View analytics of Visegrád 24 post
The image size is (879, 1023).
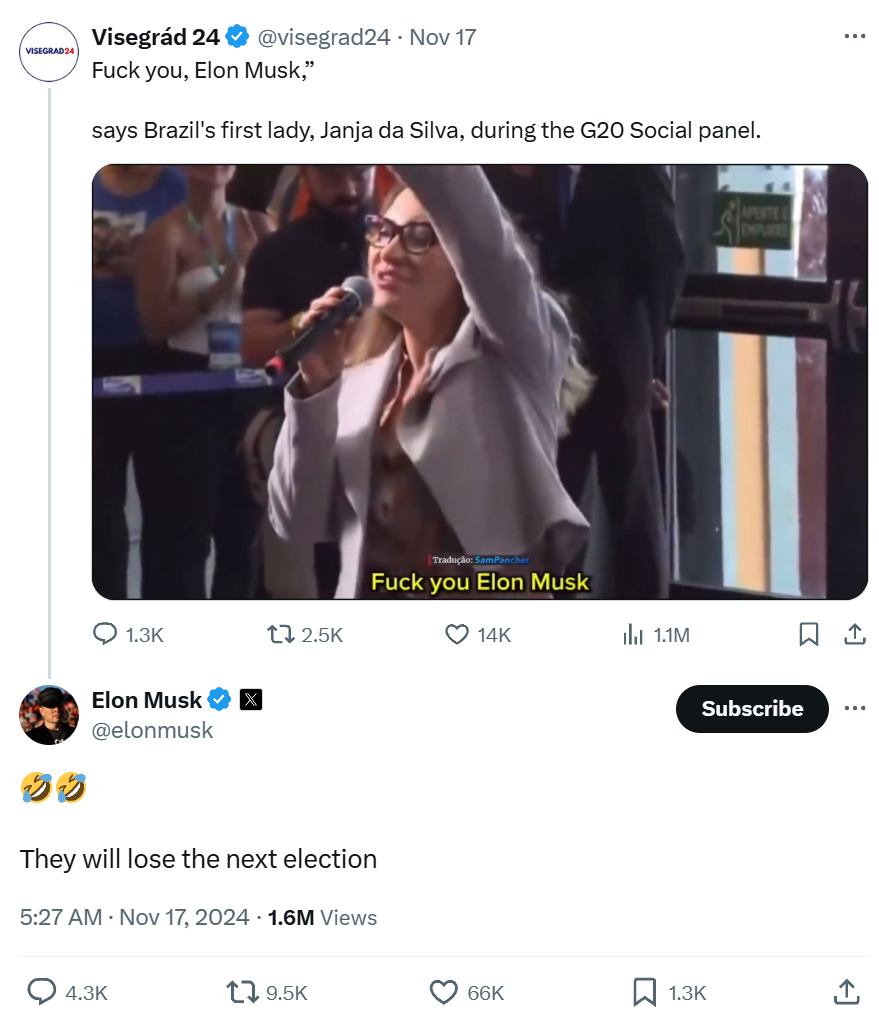633,634
